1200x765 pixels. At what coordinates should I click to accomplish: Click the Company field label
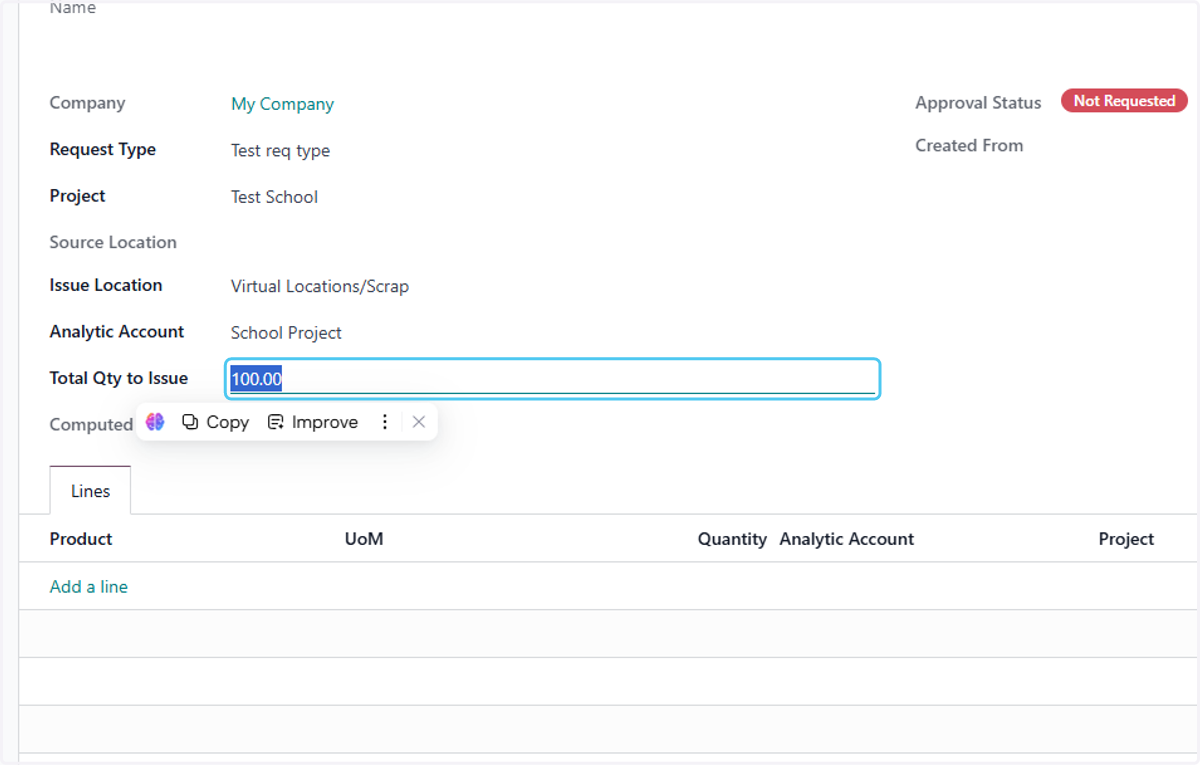[87, 103]
